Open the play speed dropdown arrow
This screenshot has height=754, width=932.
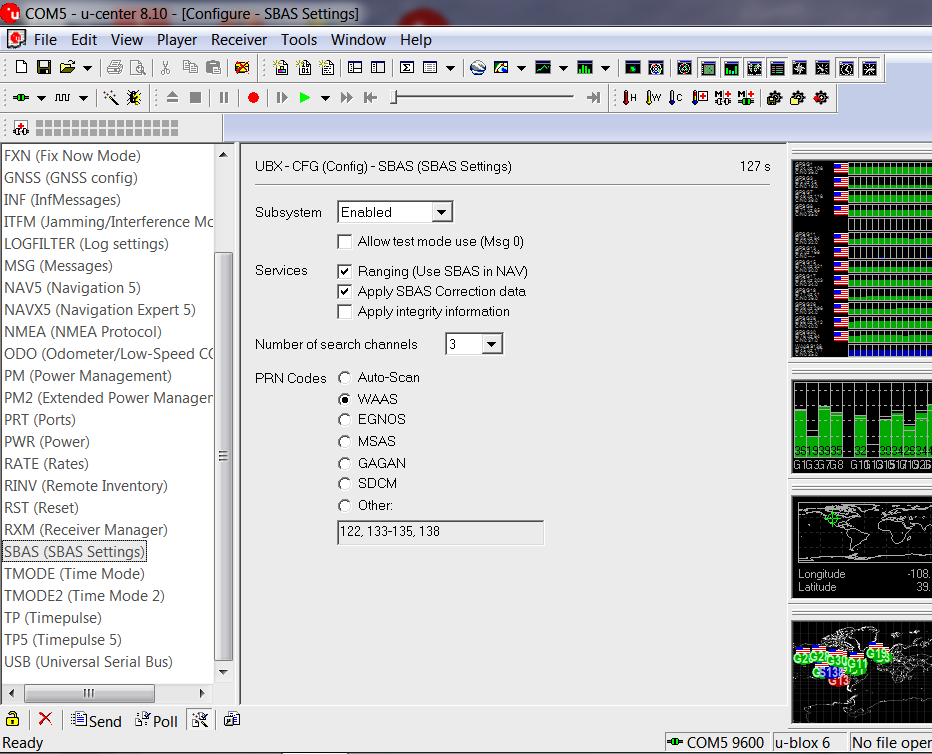[x=325, y=98]
